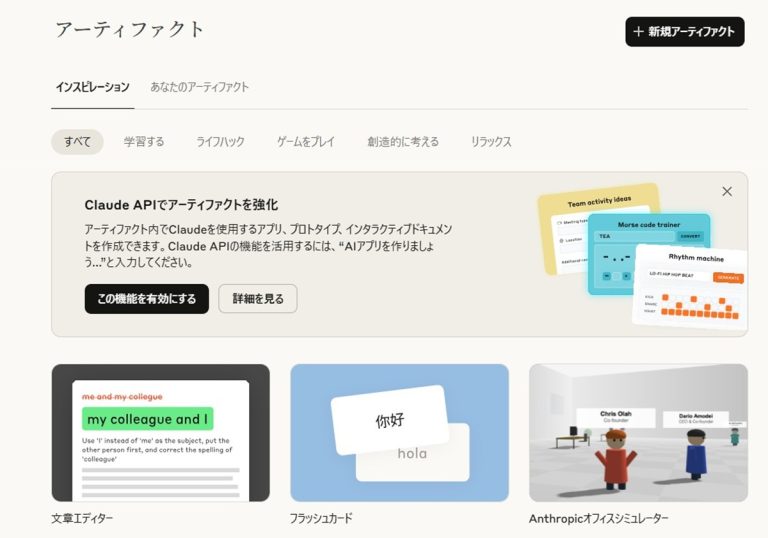Pick the リラックス category filter

coord(491,142)
